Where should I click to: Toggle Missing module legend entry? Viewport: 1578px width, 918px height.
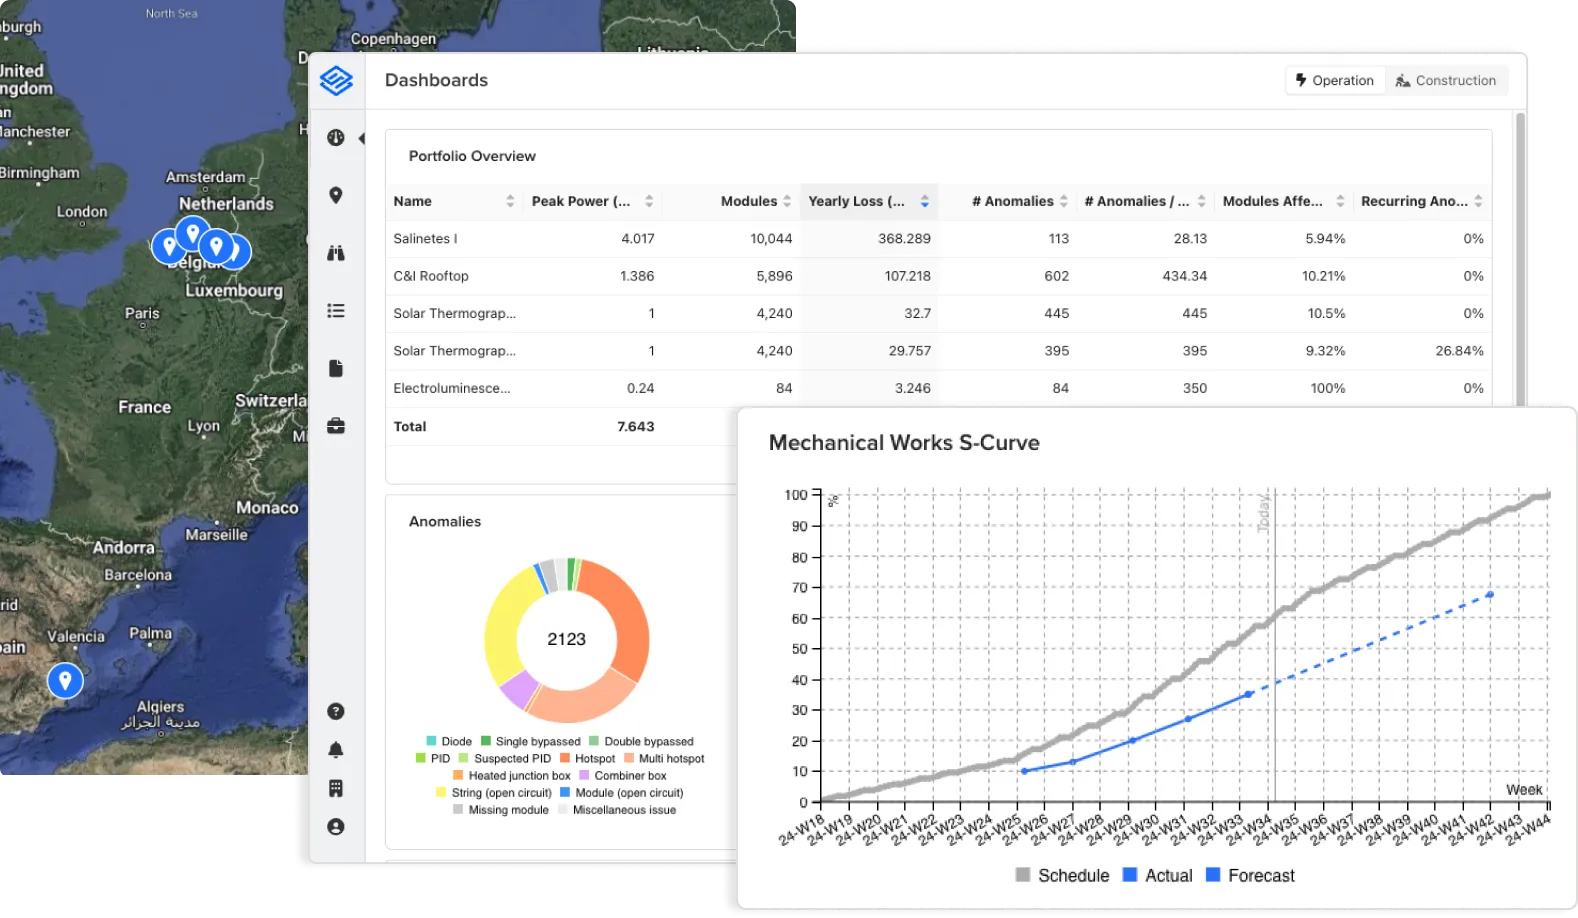click(x=501, y=810)
